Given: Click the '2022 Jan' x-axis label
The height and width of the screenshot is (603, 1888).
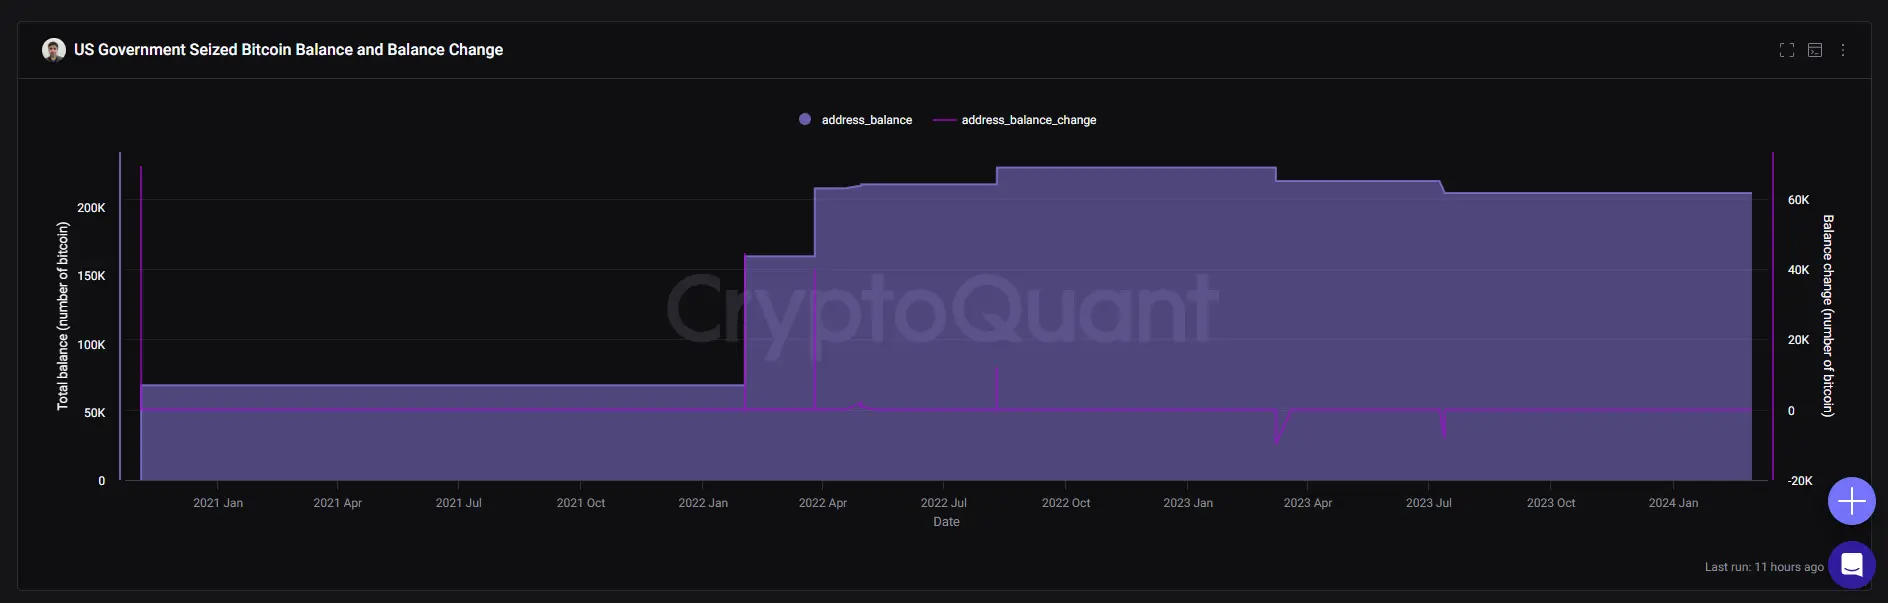Looking at the screenshot, I should coord(703,503).
